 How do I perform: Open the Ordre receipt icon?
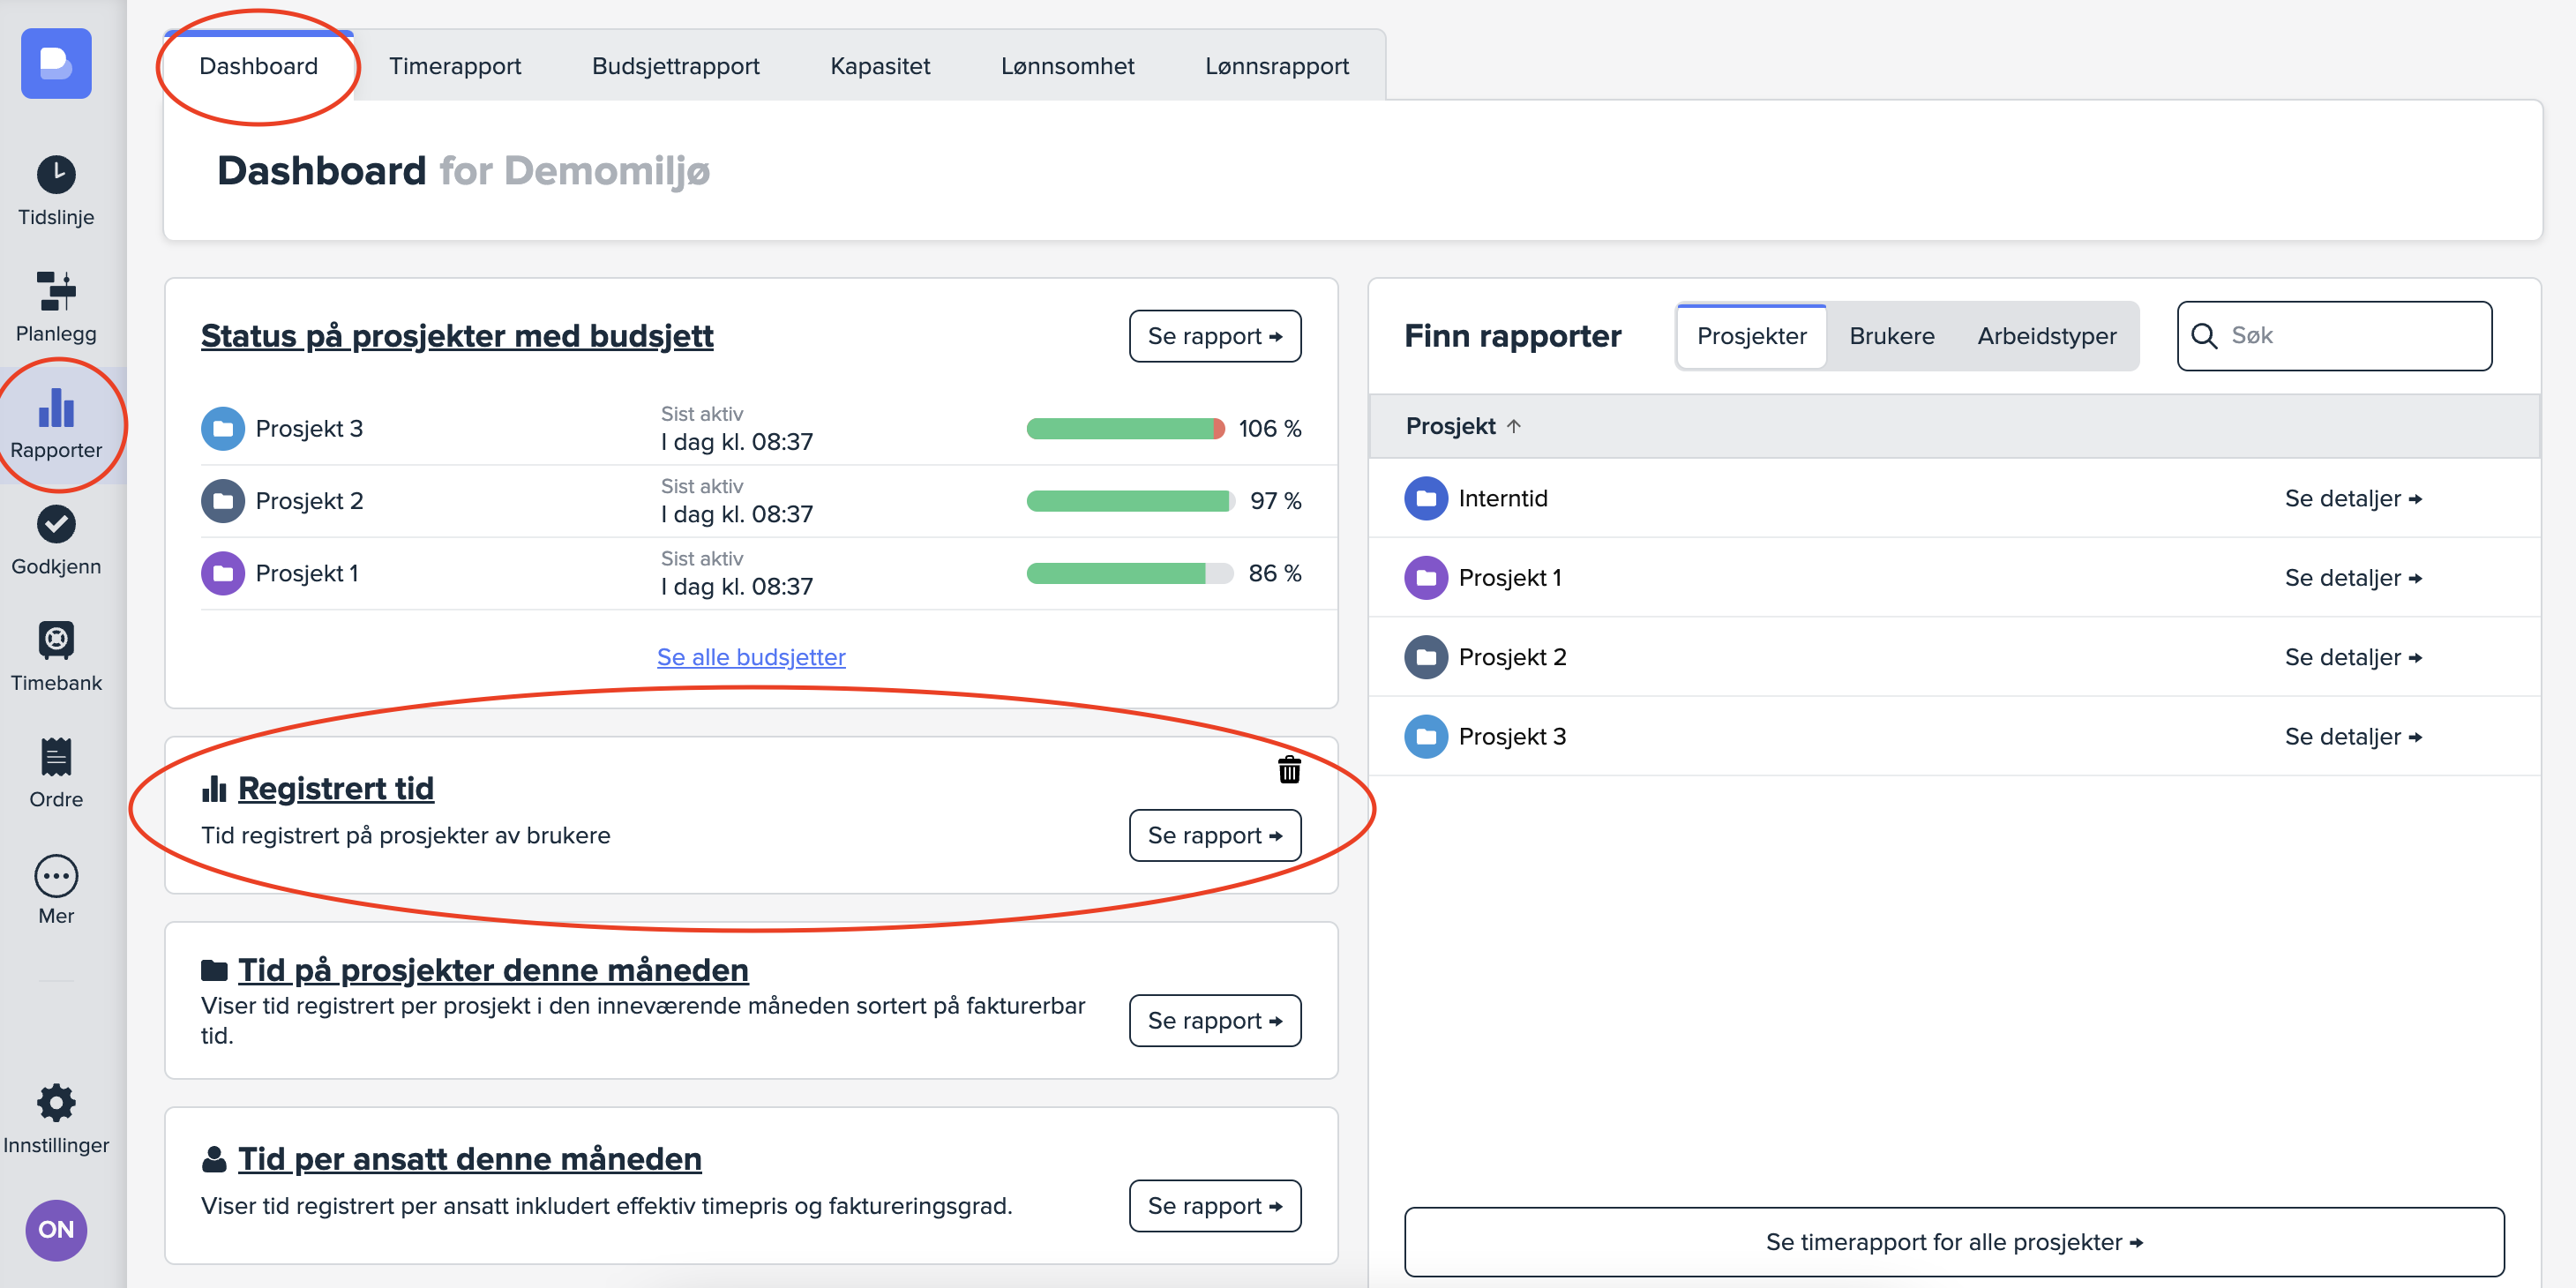pyautogui.click(x=56, y=772)
